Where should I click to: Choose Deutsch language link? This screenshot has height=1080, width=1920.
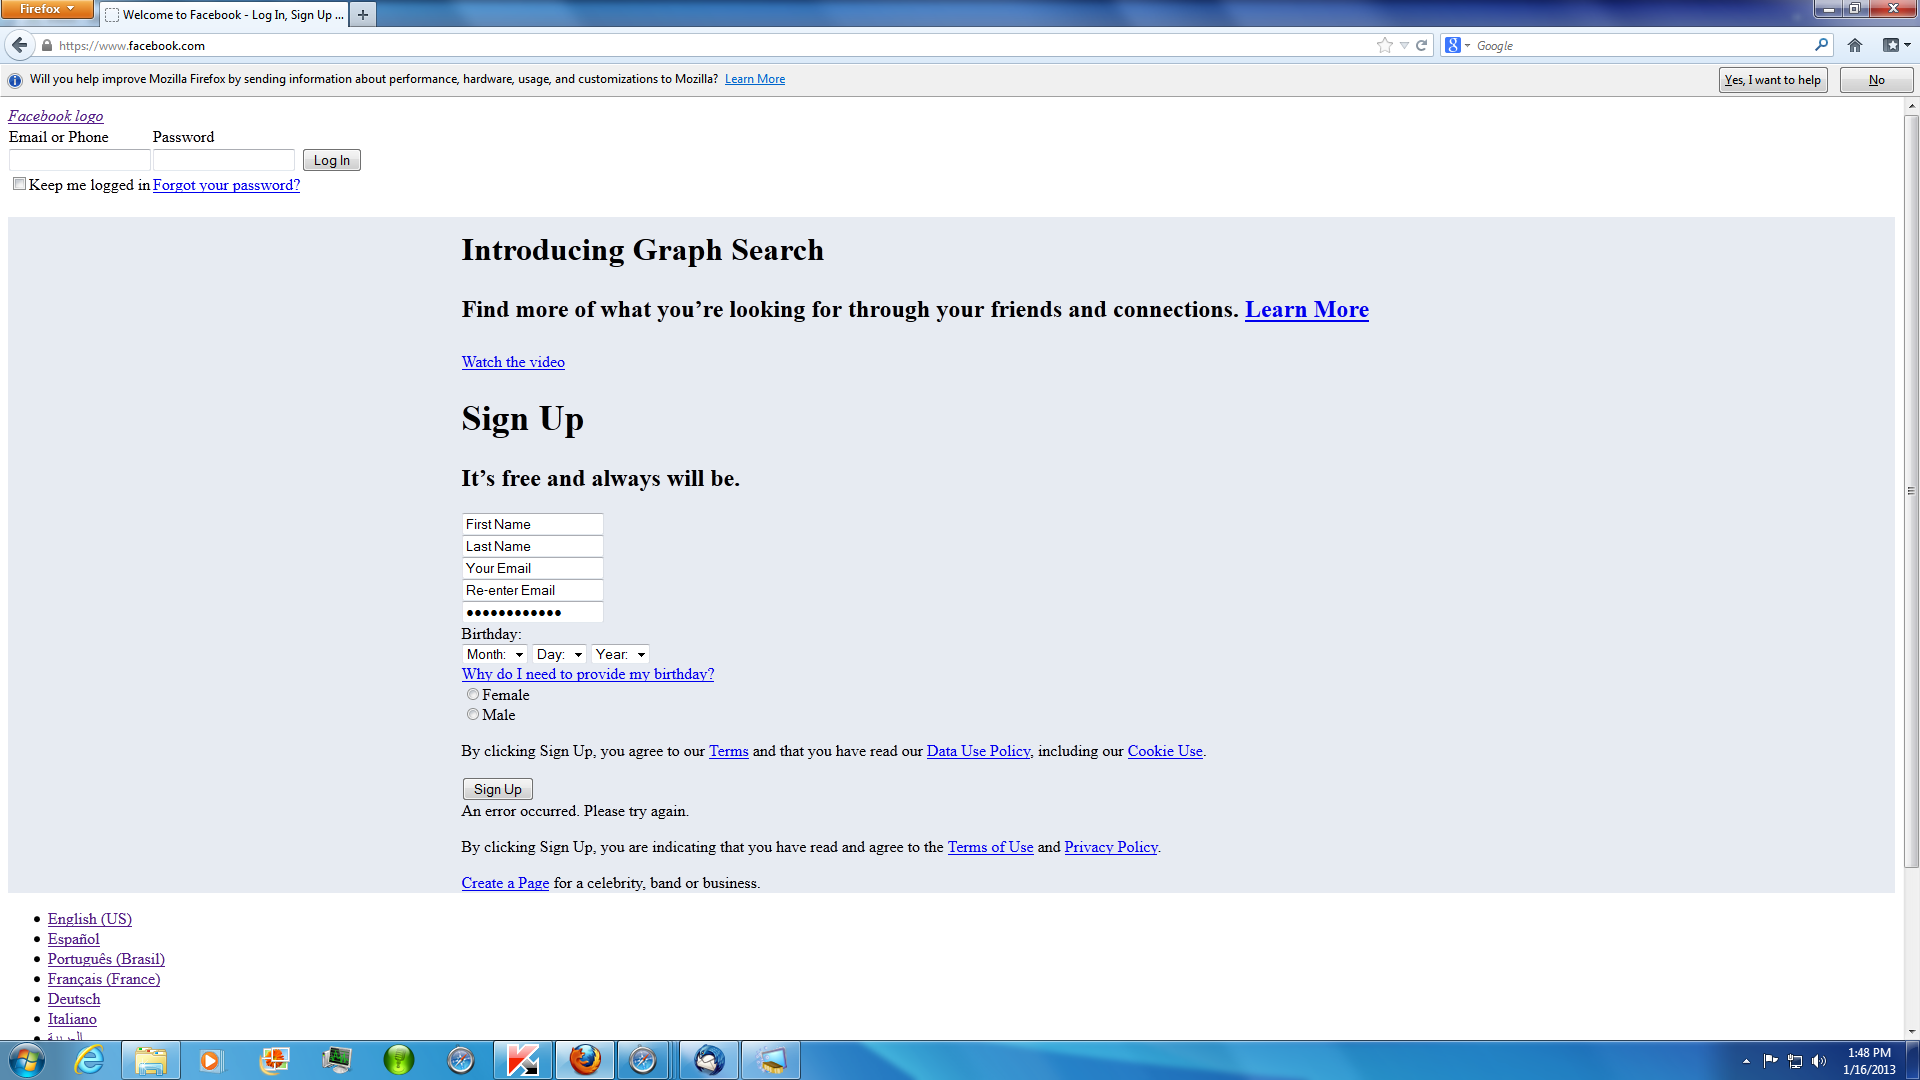pyautogui.click(x=74, y=999)
